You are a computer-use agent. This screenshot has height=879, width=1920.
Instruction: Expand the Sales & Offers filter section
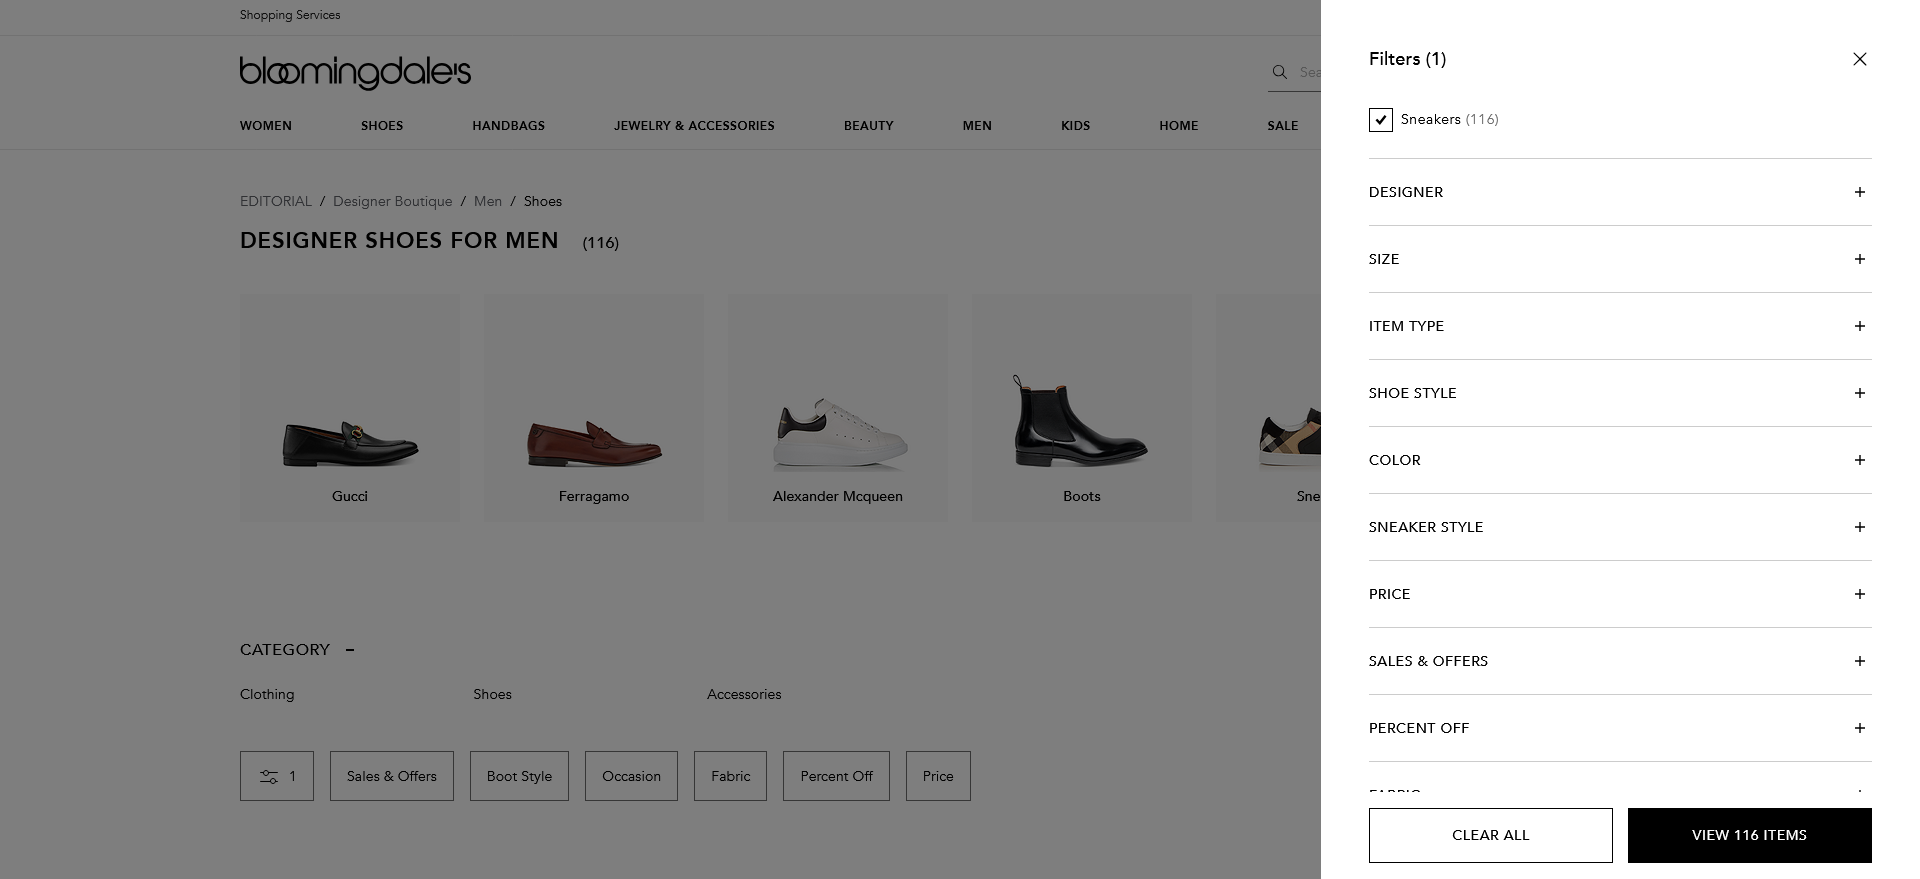pyautogui.click(x=1620, y=661)
